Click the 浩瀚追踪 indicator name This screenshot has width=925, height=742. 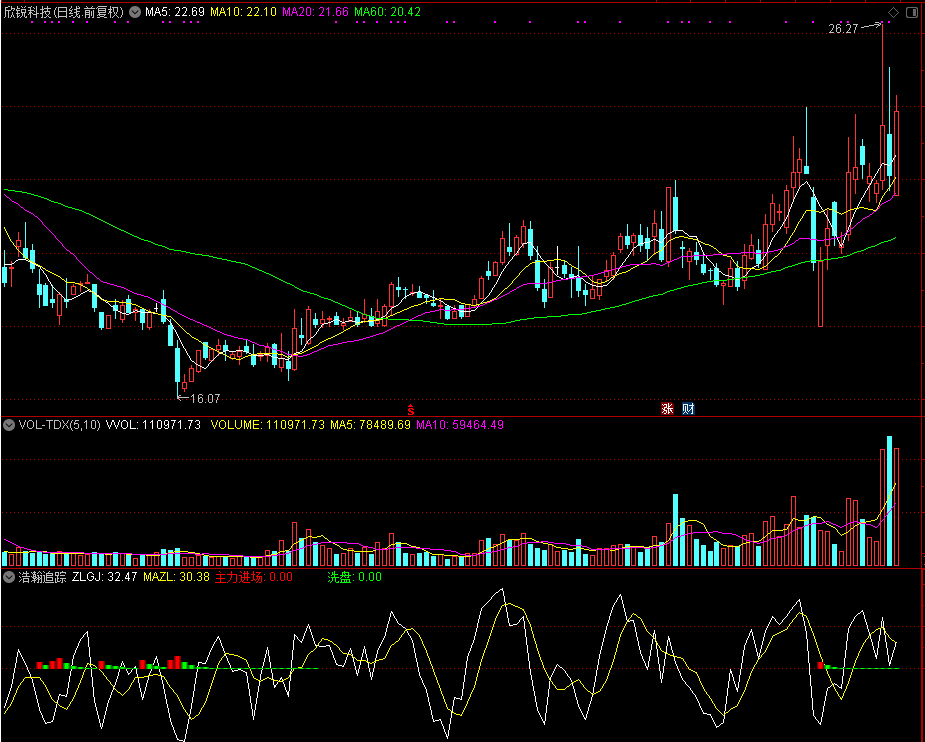(x=42, y=577)
